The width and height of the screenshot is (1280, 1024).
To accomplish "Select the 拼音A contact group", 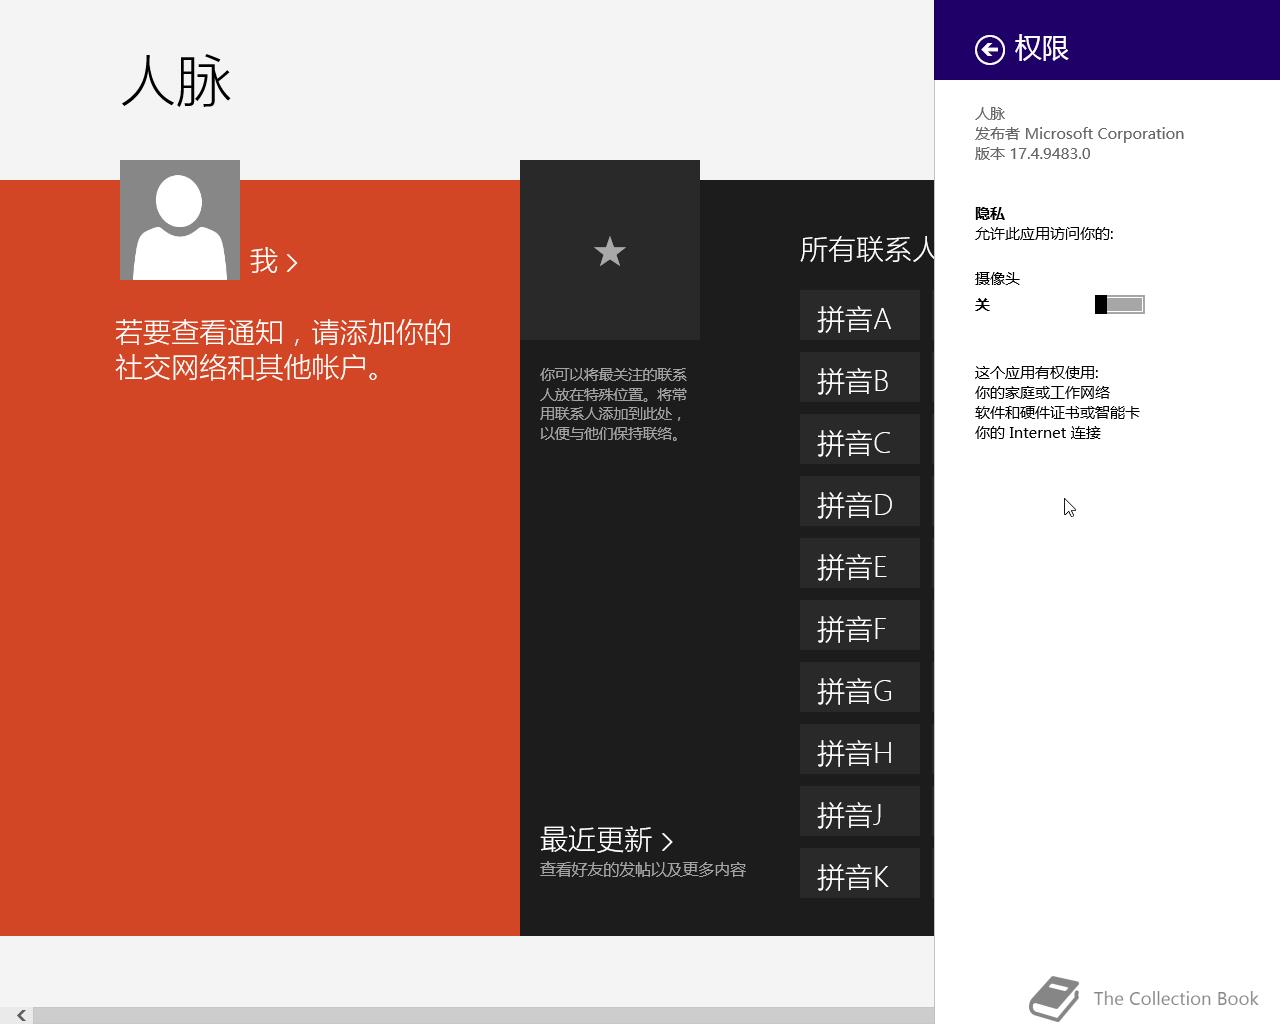I will [860, 315].
